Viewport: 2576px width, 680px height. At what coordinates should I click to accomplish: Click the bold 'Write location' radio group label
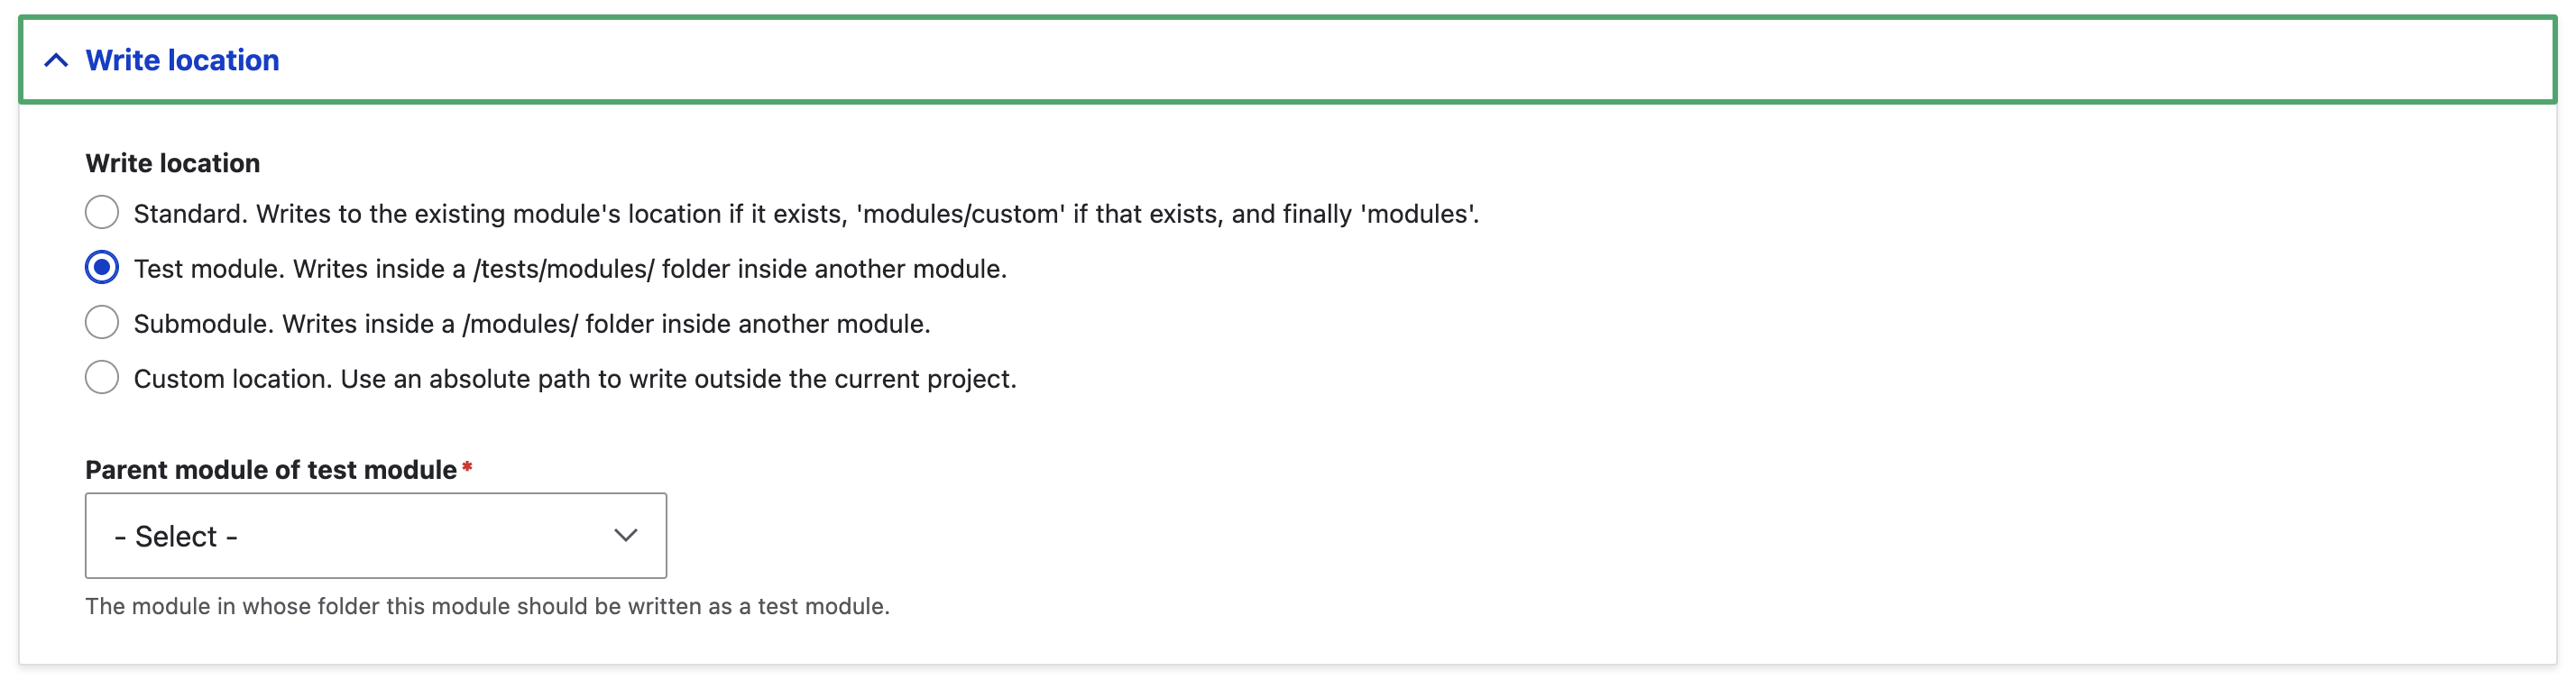click(172, 163)
